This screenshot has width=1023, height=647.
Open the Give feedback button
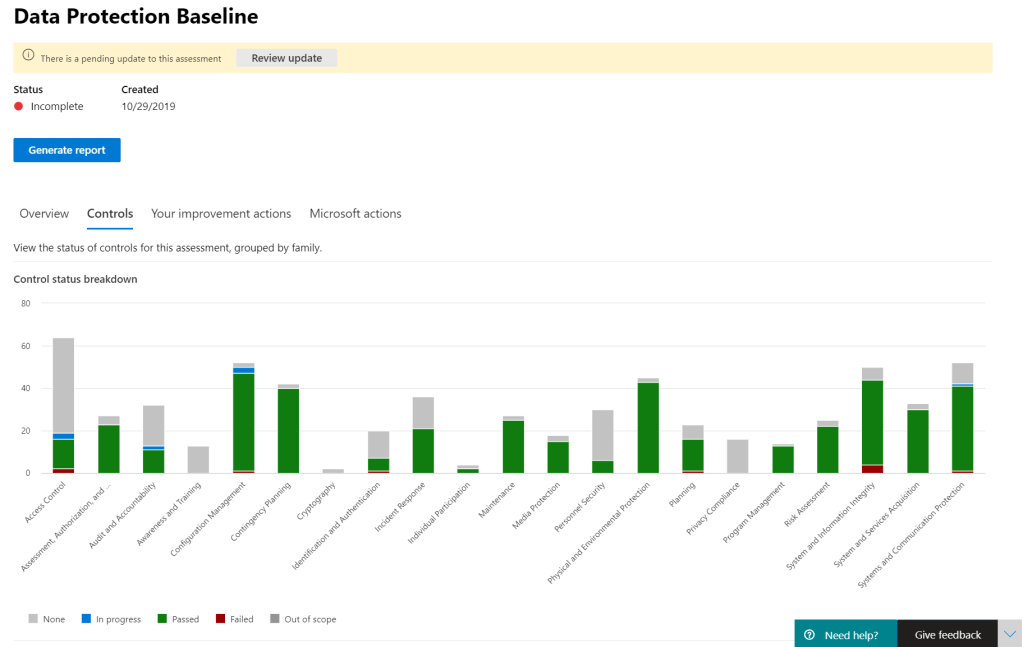[947, 635]
